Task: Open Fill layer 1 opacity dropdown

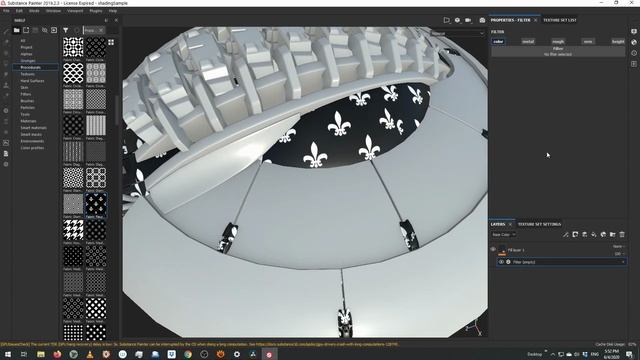Action: [620, 253]
